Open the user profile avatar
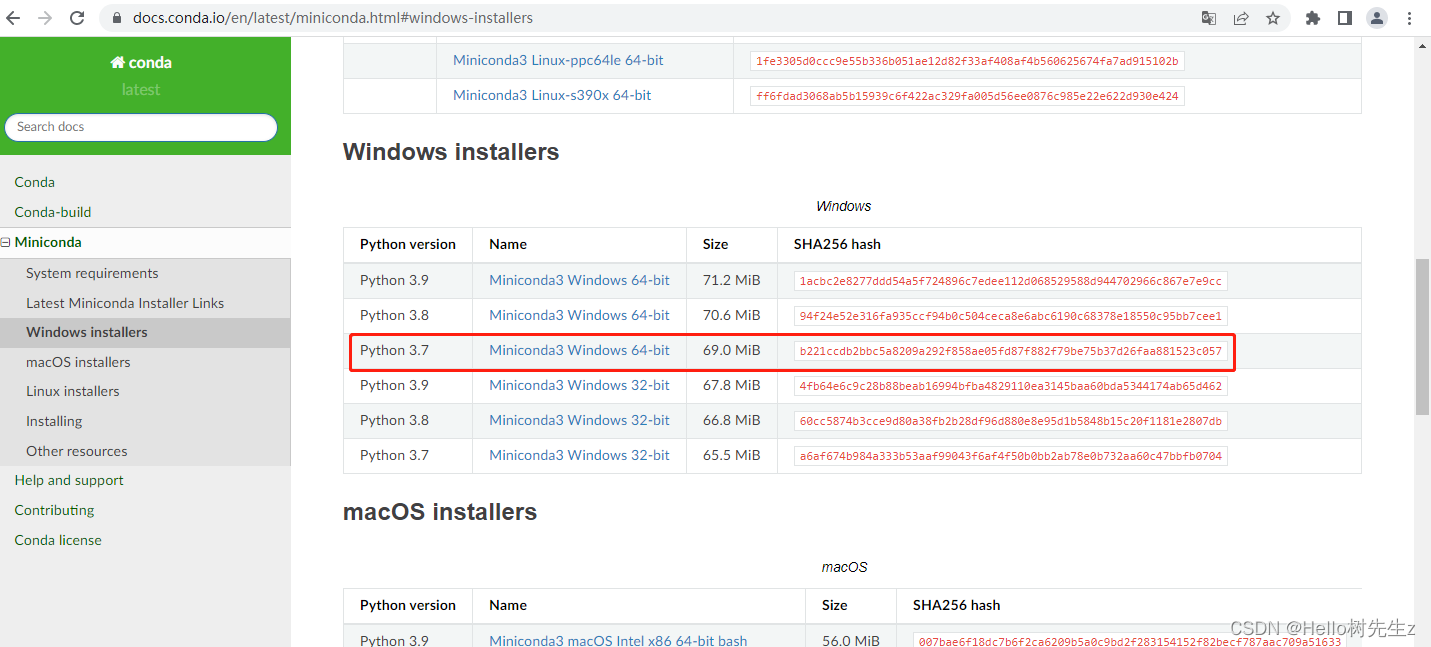The width and height of the screenshot is (1431, 647). pyautogui.click(x=1377, y=18)
